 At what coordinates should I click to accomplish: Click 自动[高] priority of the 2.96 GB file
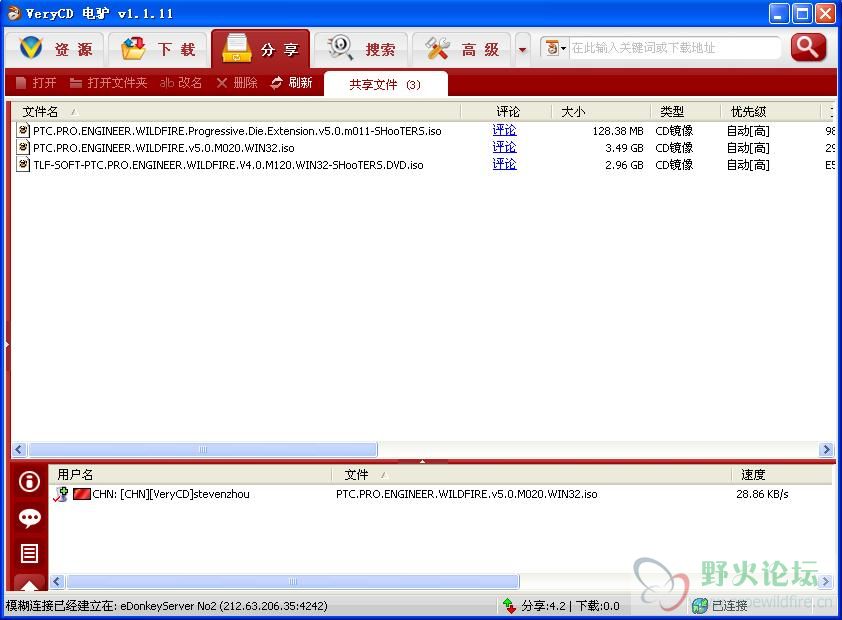tap(748, 165)
